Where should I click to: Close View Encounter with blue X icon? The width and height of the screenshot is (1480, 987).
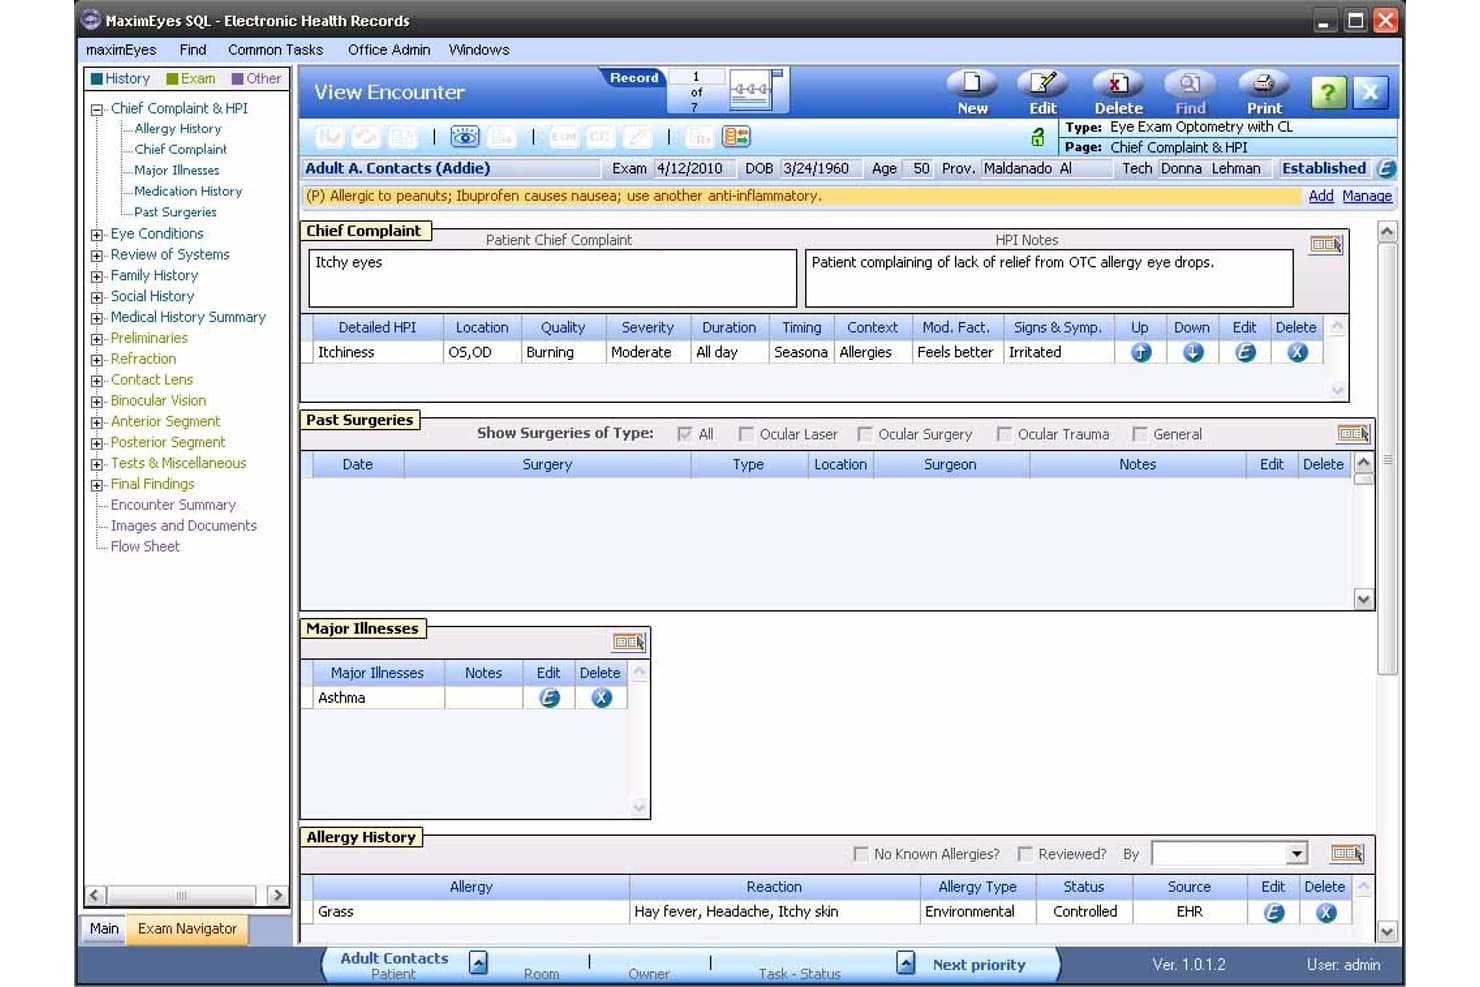1371,93
